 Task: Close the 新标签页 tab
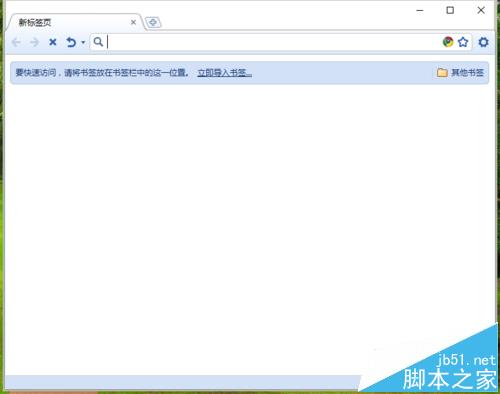pyautogui.click(x=133, y=22)
